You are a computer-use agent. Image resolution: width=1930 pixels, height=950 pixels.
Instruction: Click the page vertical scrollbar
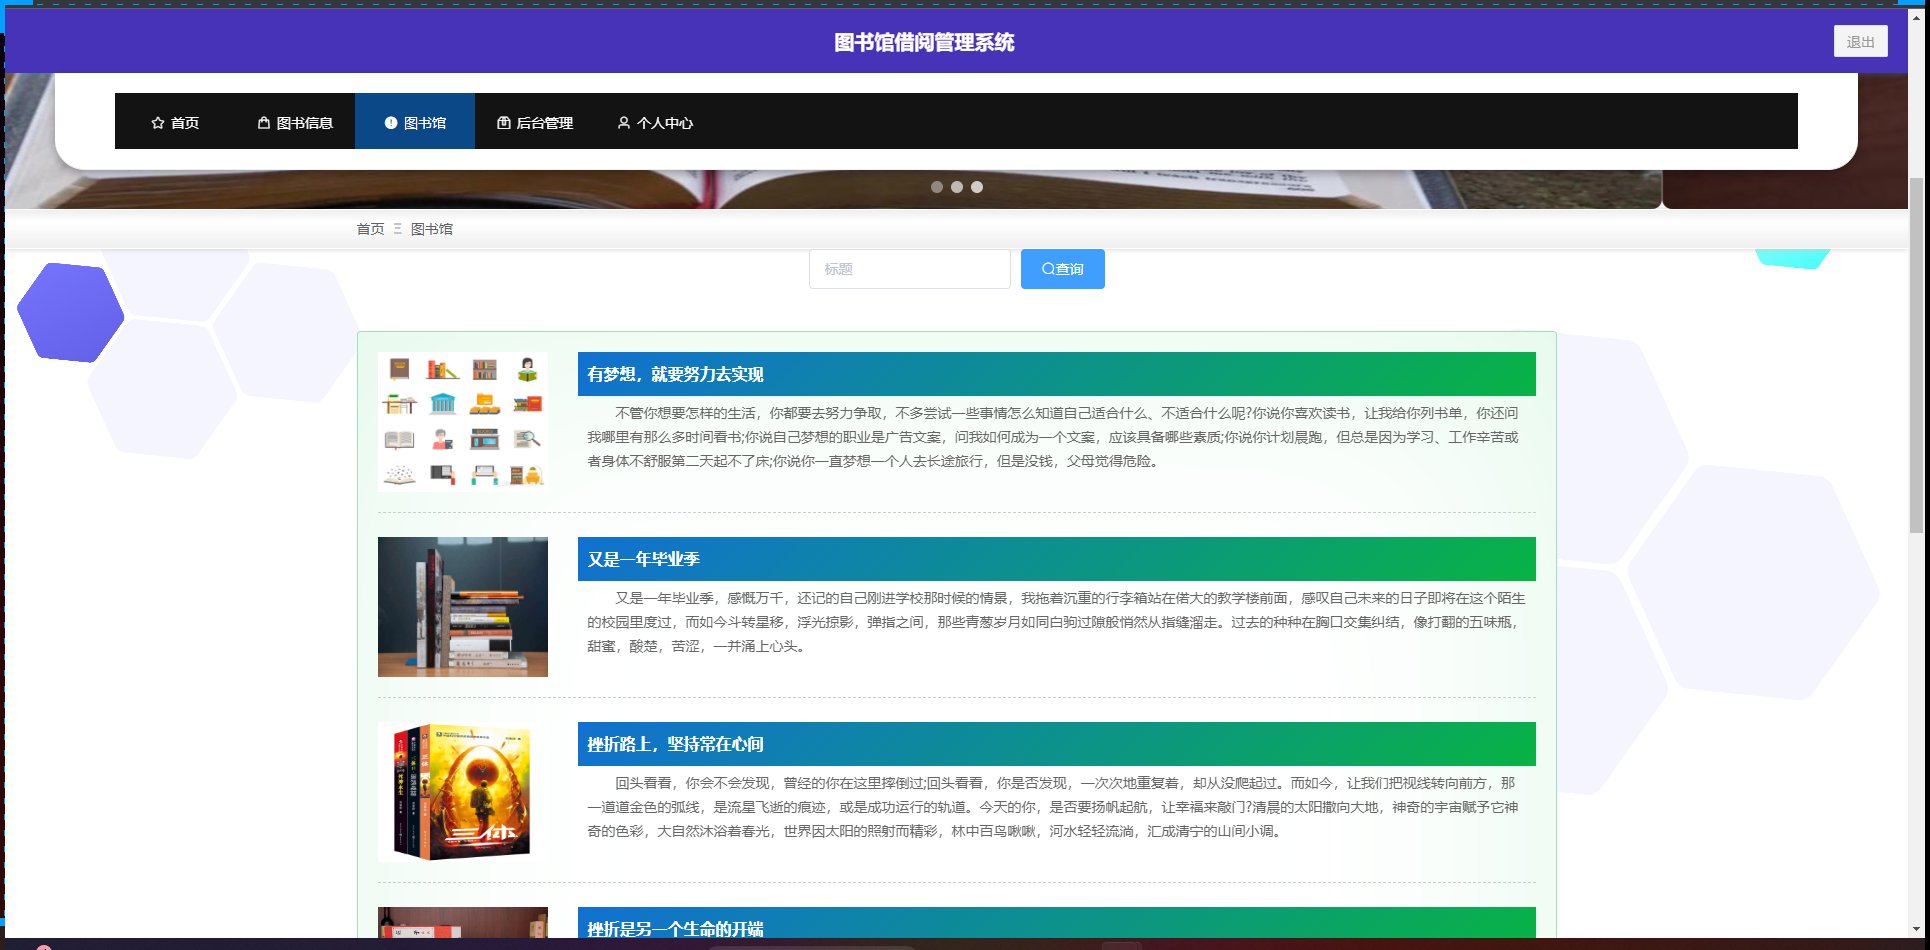point(1916,355)
